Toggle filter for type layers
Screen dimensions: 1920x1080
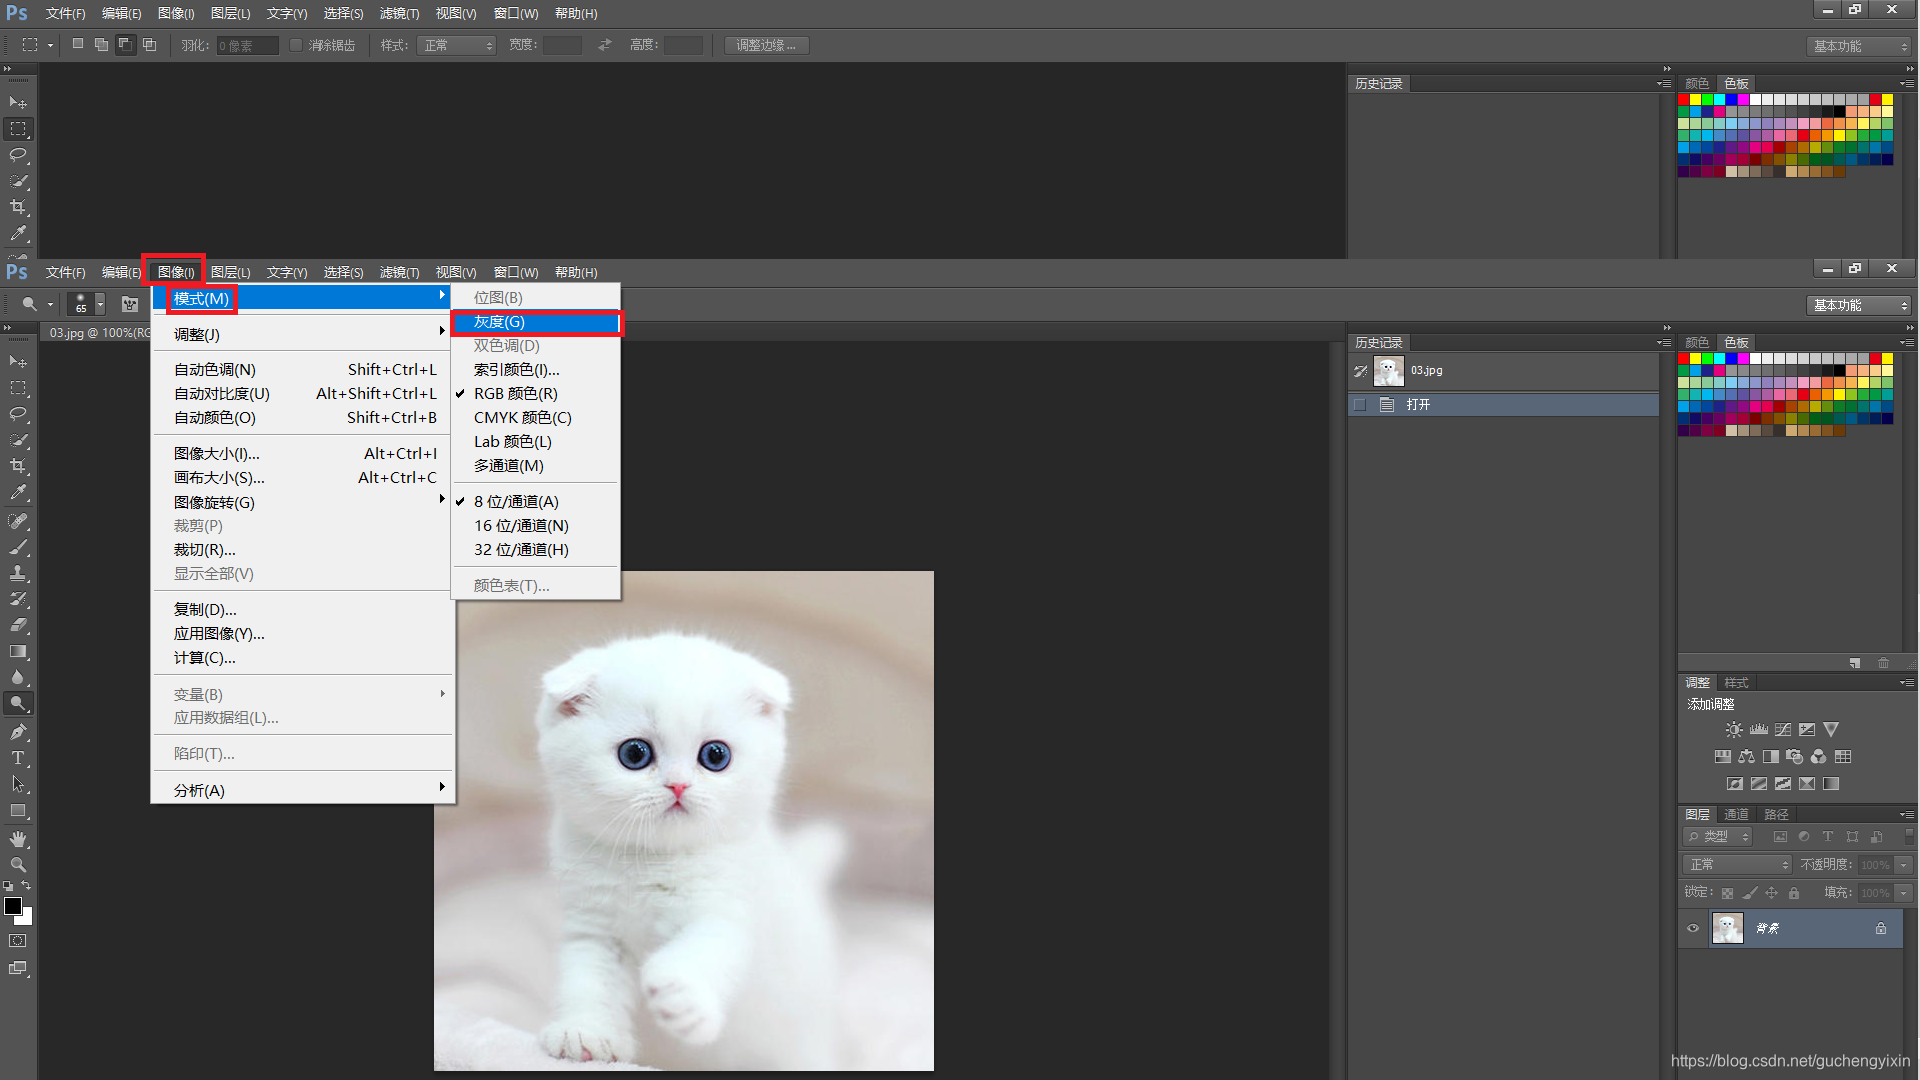[1828, 837]
